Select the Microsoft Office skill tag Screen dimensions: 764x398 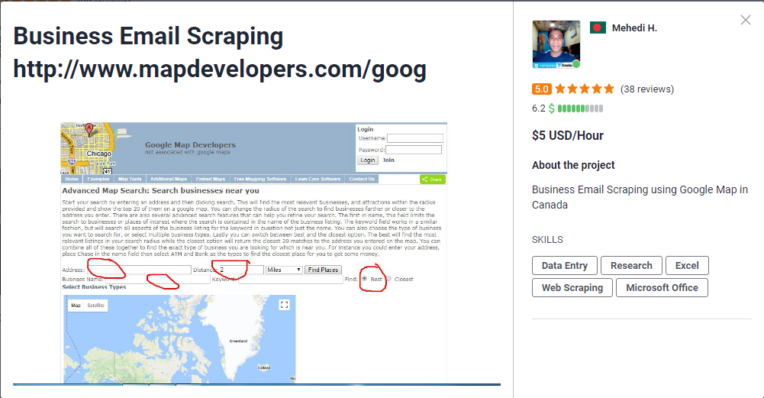tap(662, 287)
